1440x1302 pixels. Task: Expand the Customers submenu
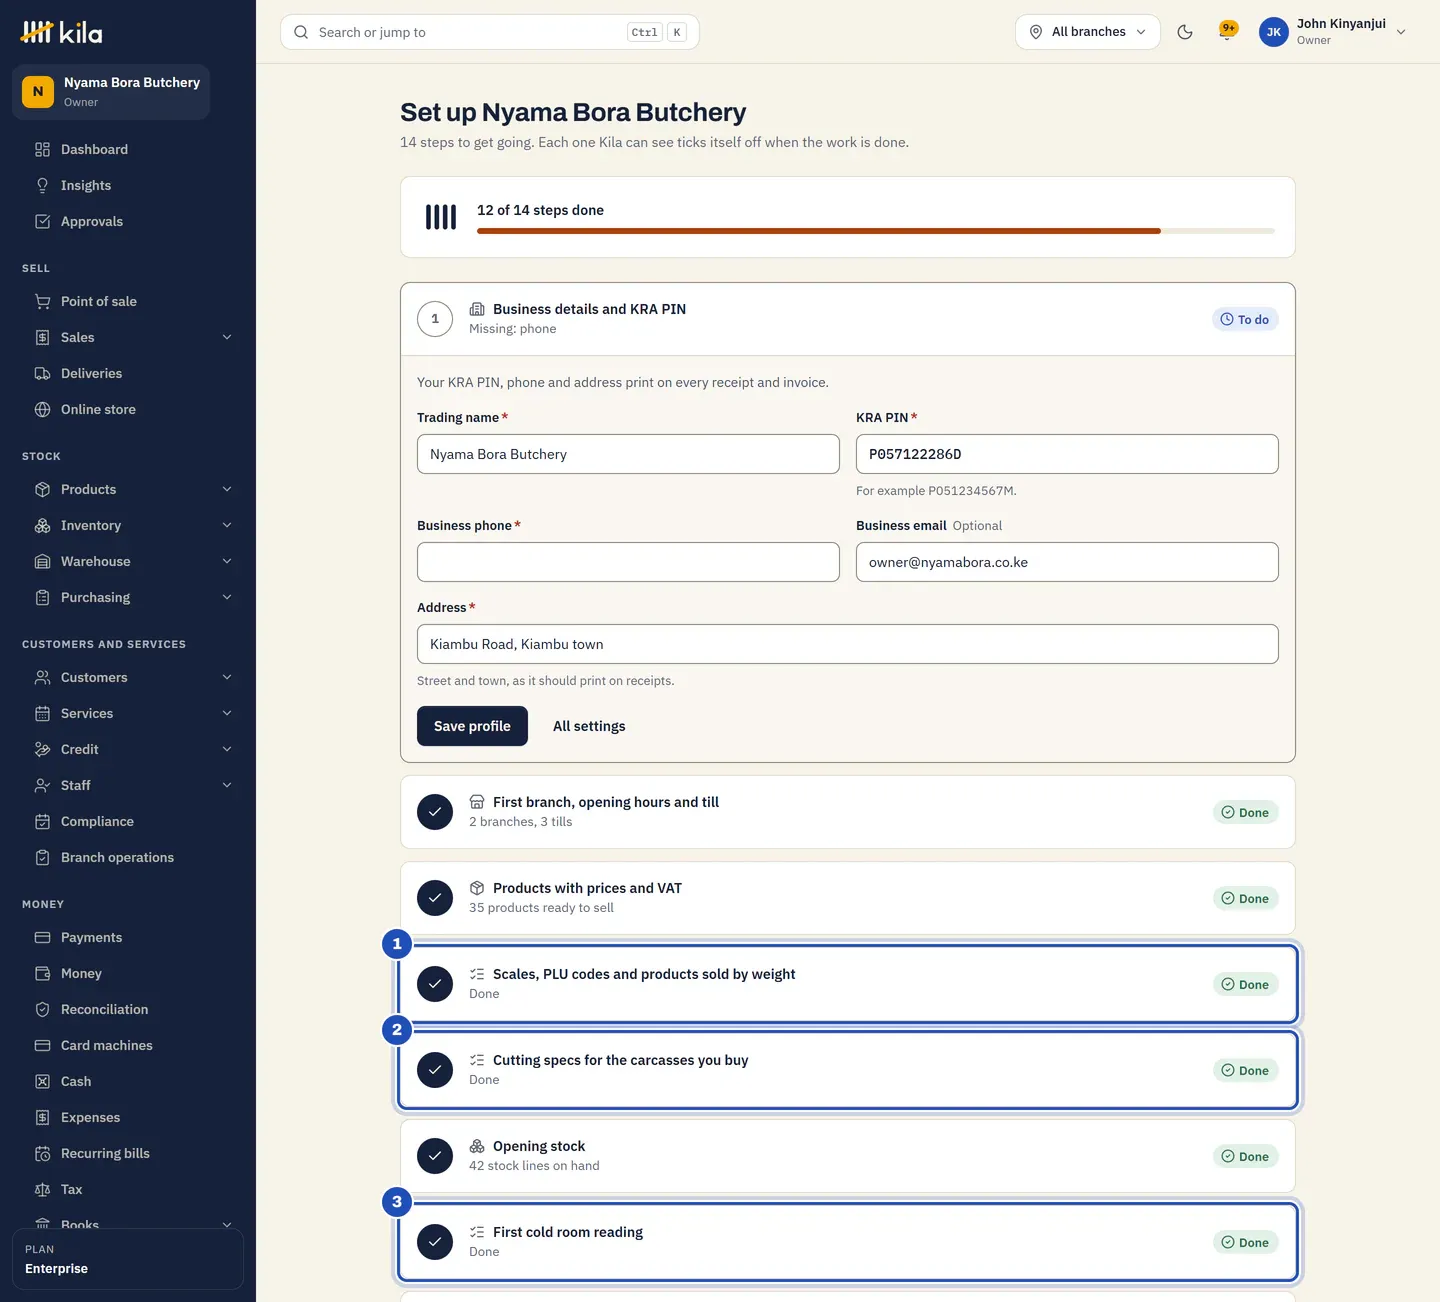point(128,677)
